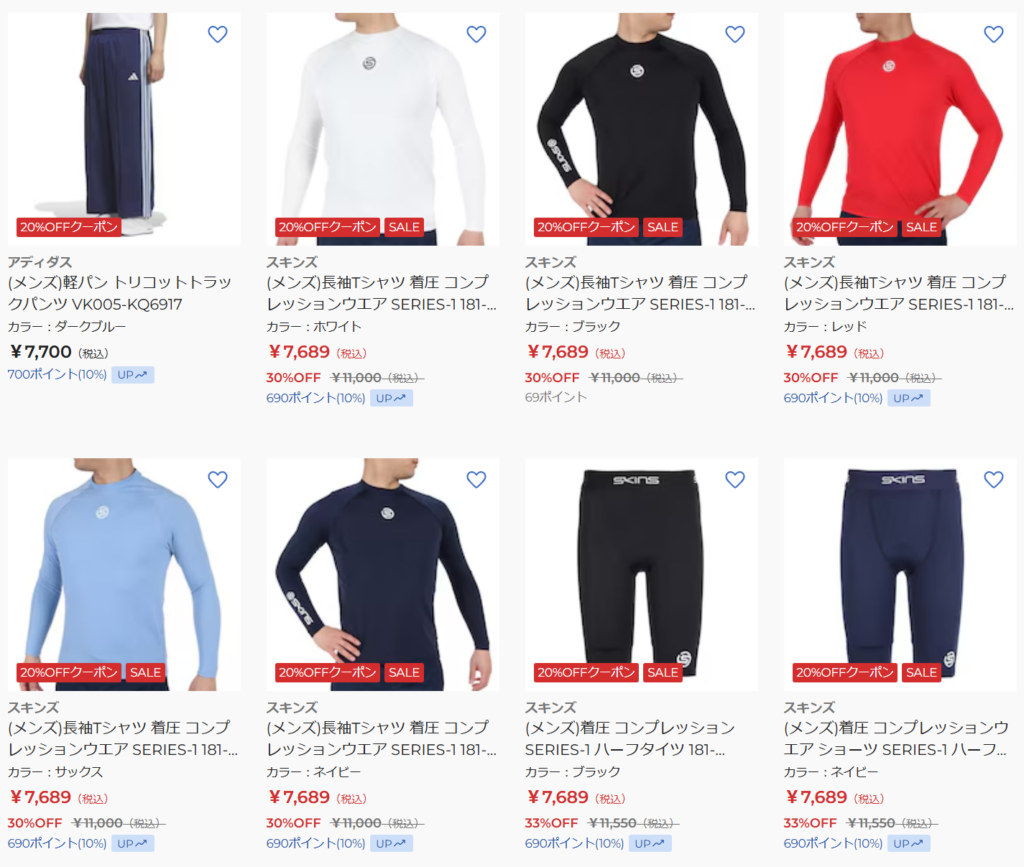1024x867 pixels.
Task: Select the 690ポイント link under sax shirt
Action: (x=57, y=843)
